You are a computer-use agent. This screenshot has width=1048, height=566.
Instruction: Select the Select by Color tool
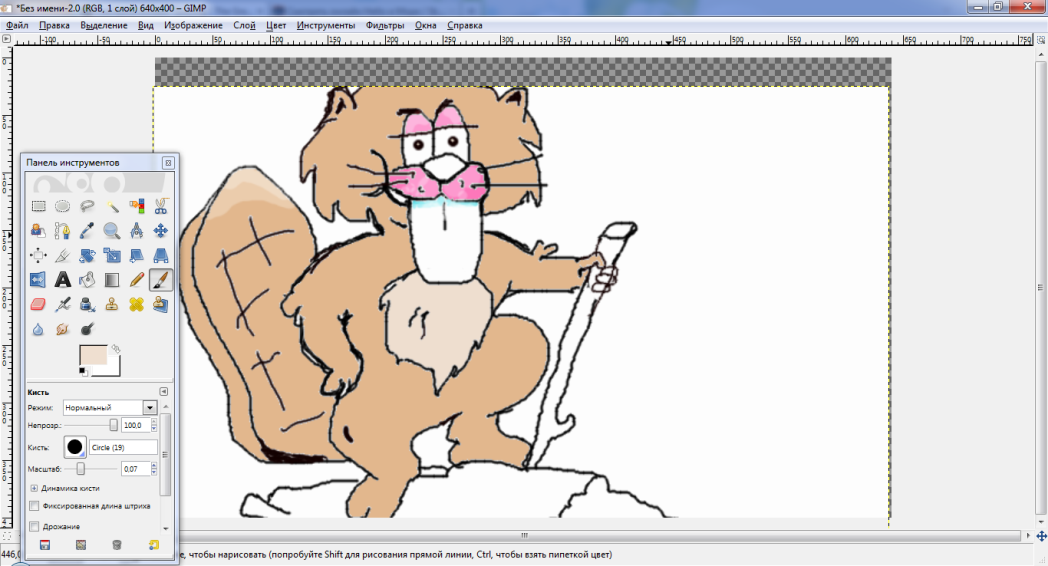tap(136, 206)
